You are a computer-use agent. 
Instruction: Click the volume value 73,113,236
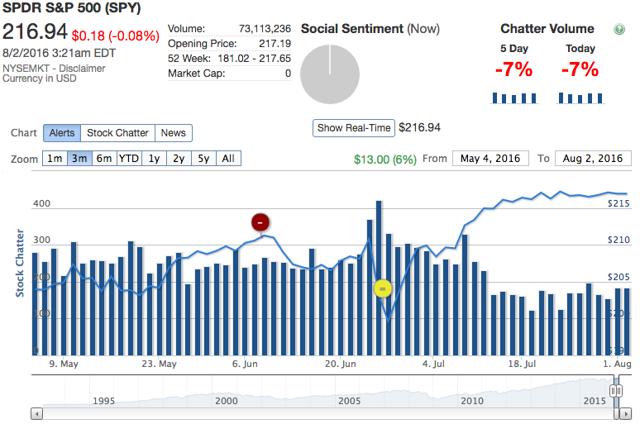[265, 29]
